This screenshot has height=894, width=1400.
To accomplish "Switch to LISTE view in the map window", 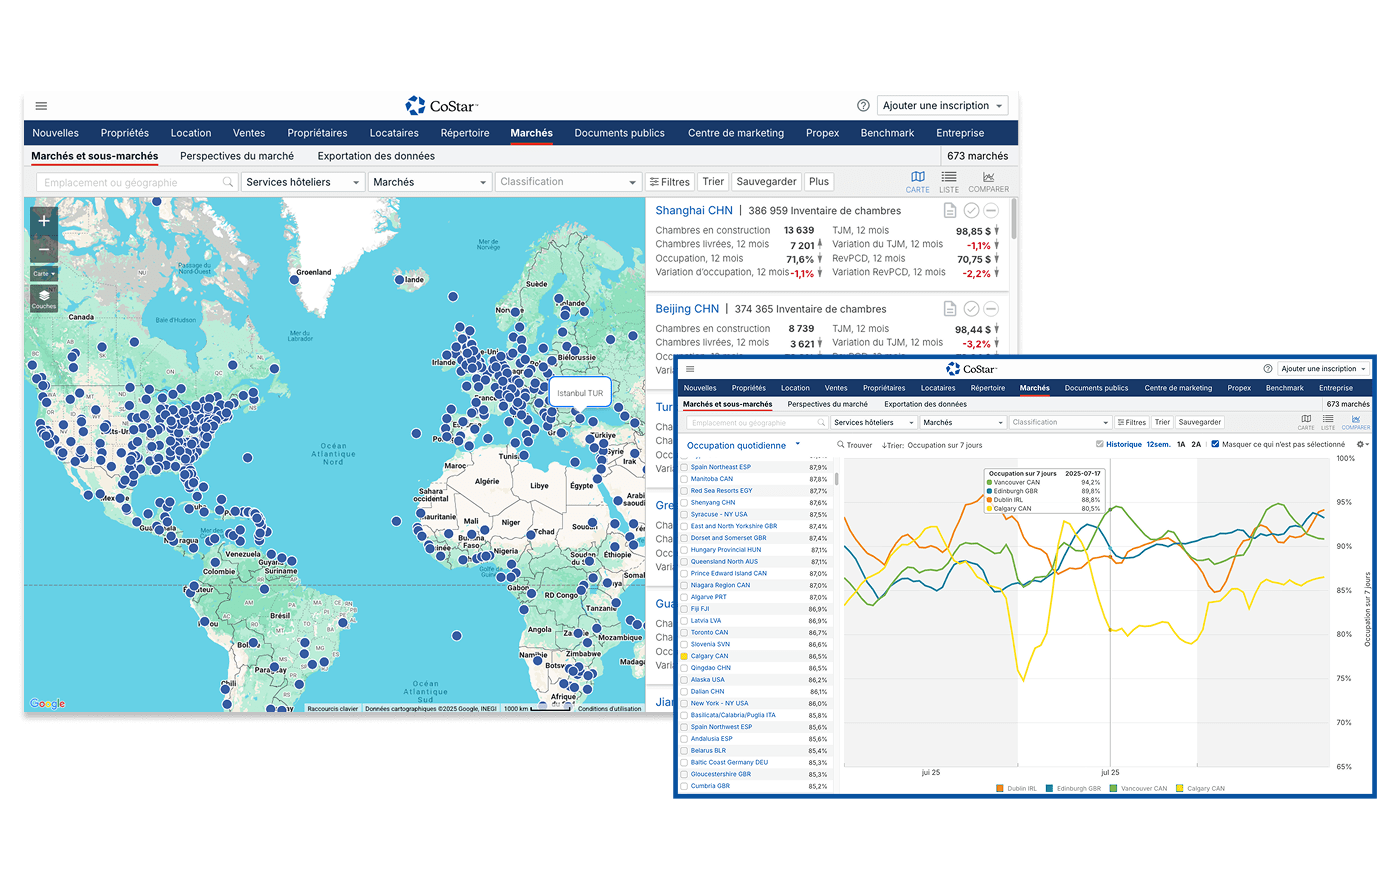I will [x=948, y=181].
